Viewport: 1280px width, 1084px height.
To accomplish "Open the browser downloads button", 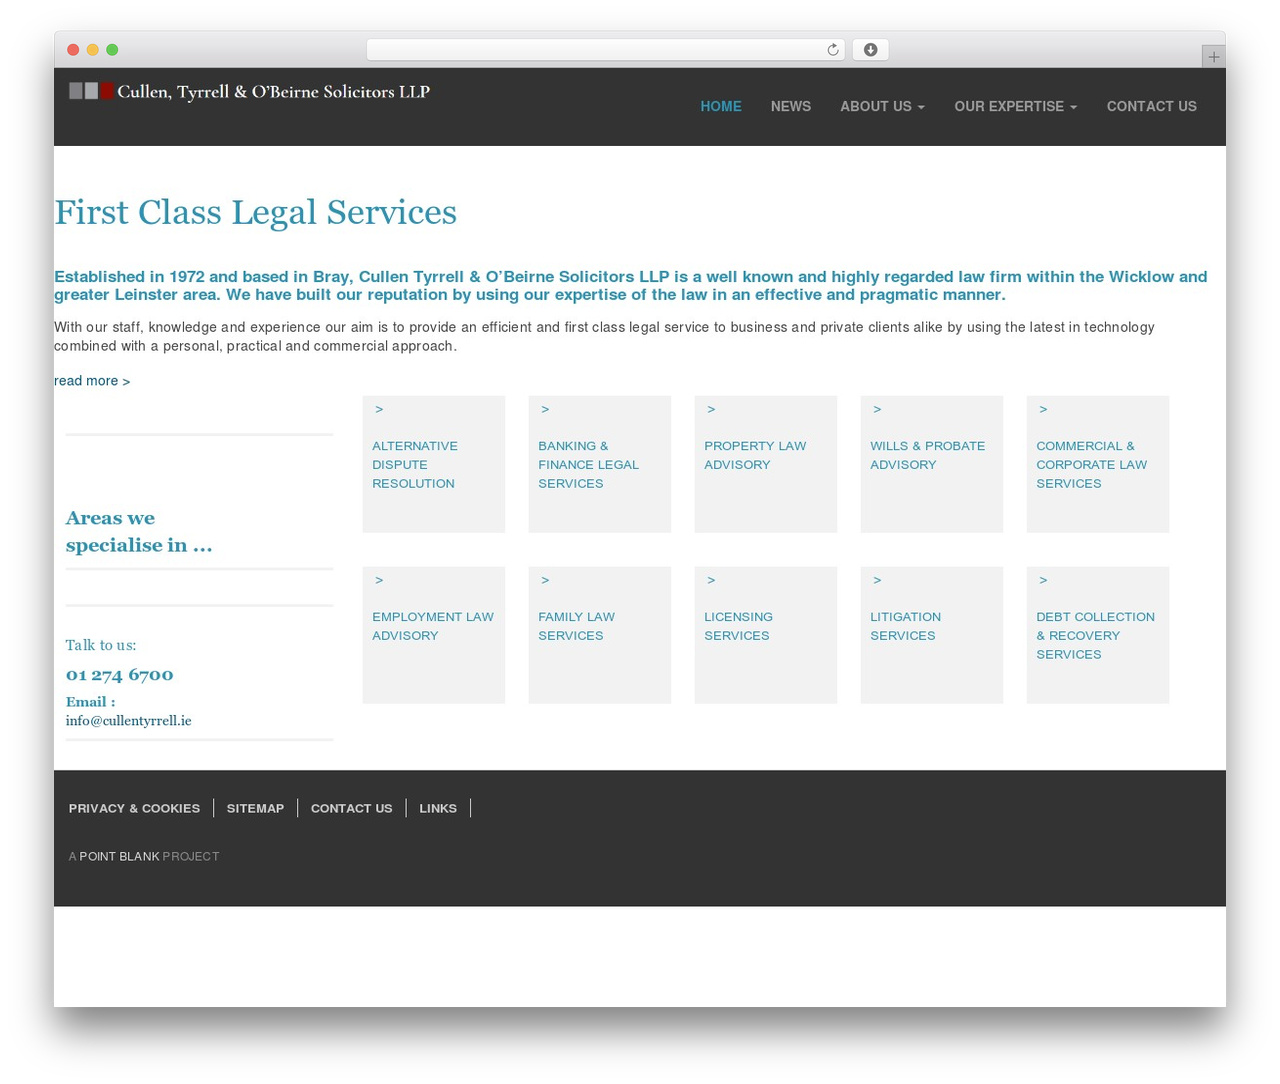I will point(870,50).
